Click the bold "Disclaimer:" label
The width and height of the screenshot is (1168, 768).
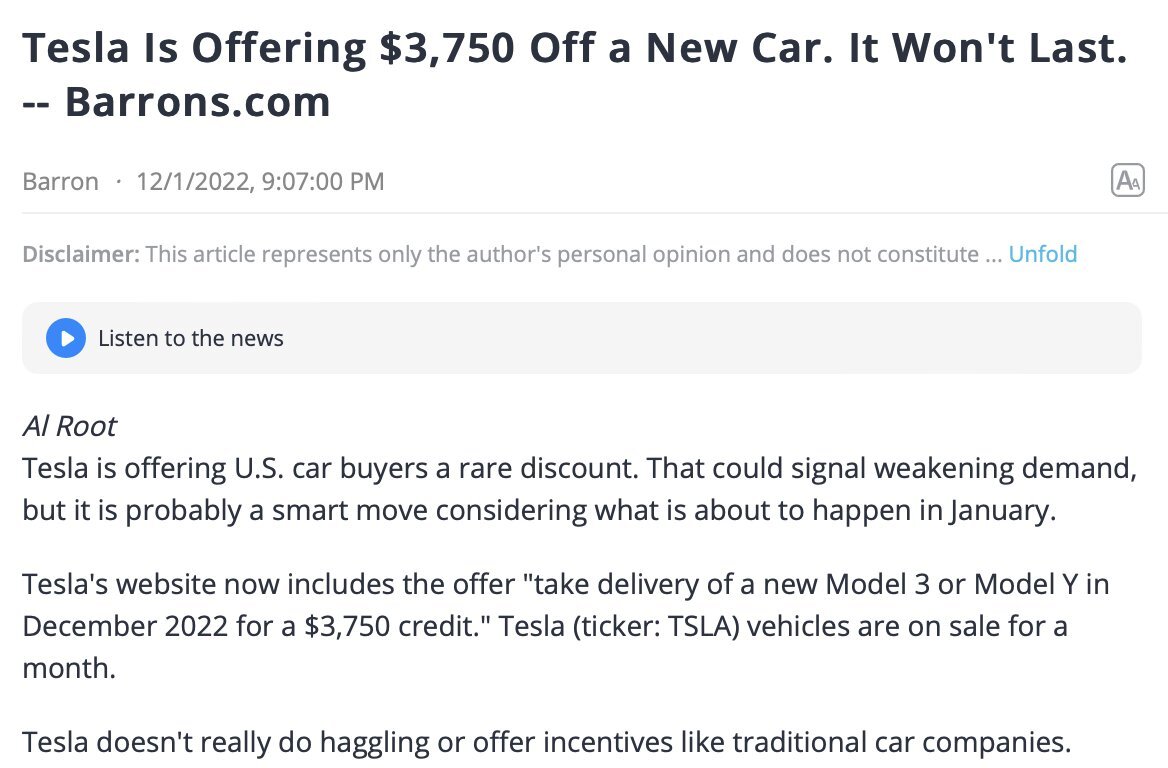coord(81,254)
